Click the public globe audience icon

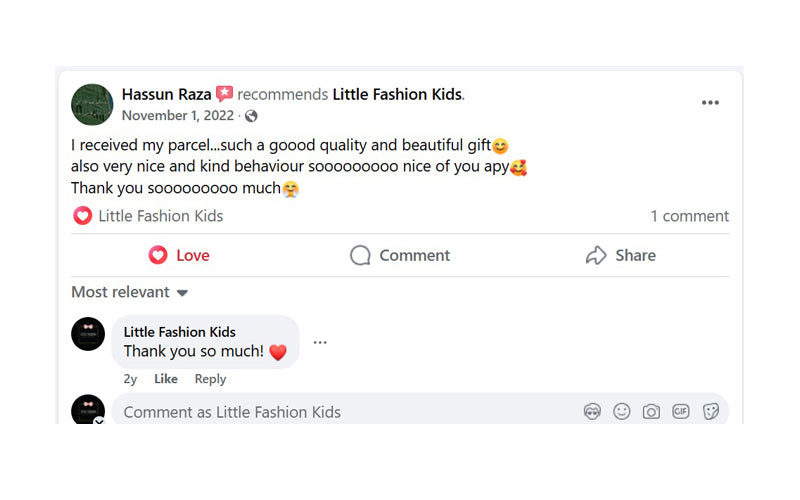[x=251, y=116]
